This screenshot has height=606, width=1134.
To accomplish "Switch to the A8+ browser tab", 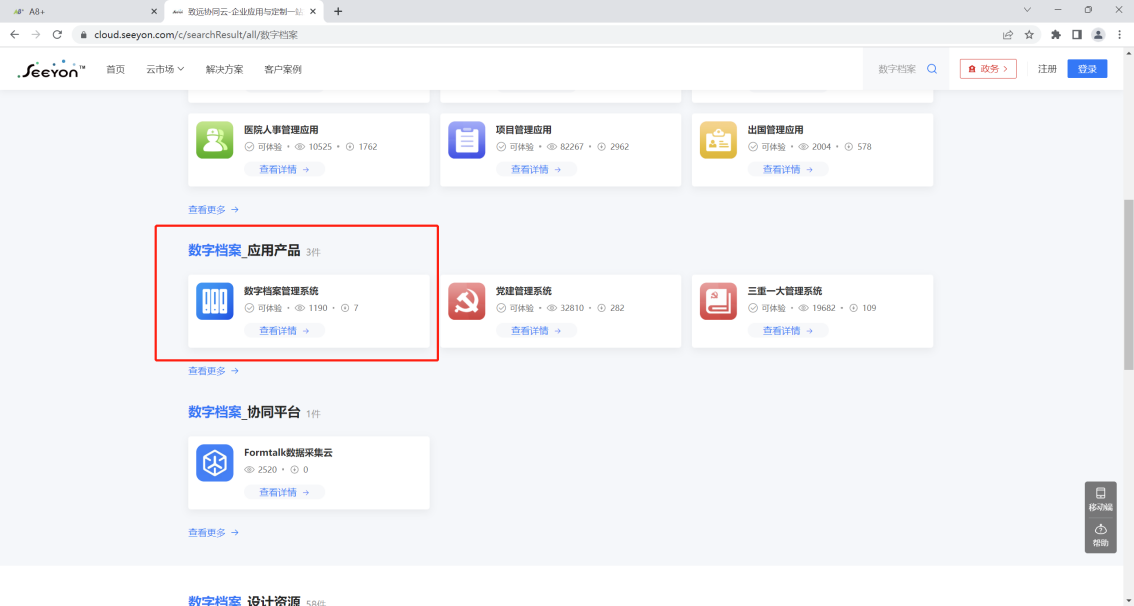I will click(82, 12).
